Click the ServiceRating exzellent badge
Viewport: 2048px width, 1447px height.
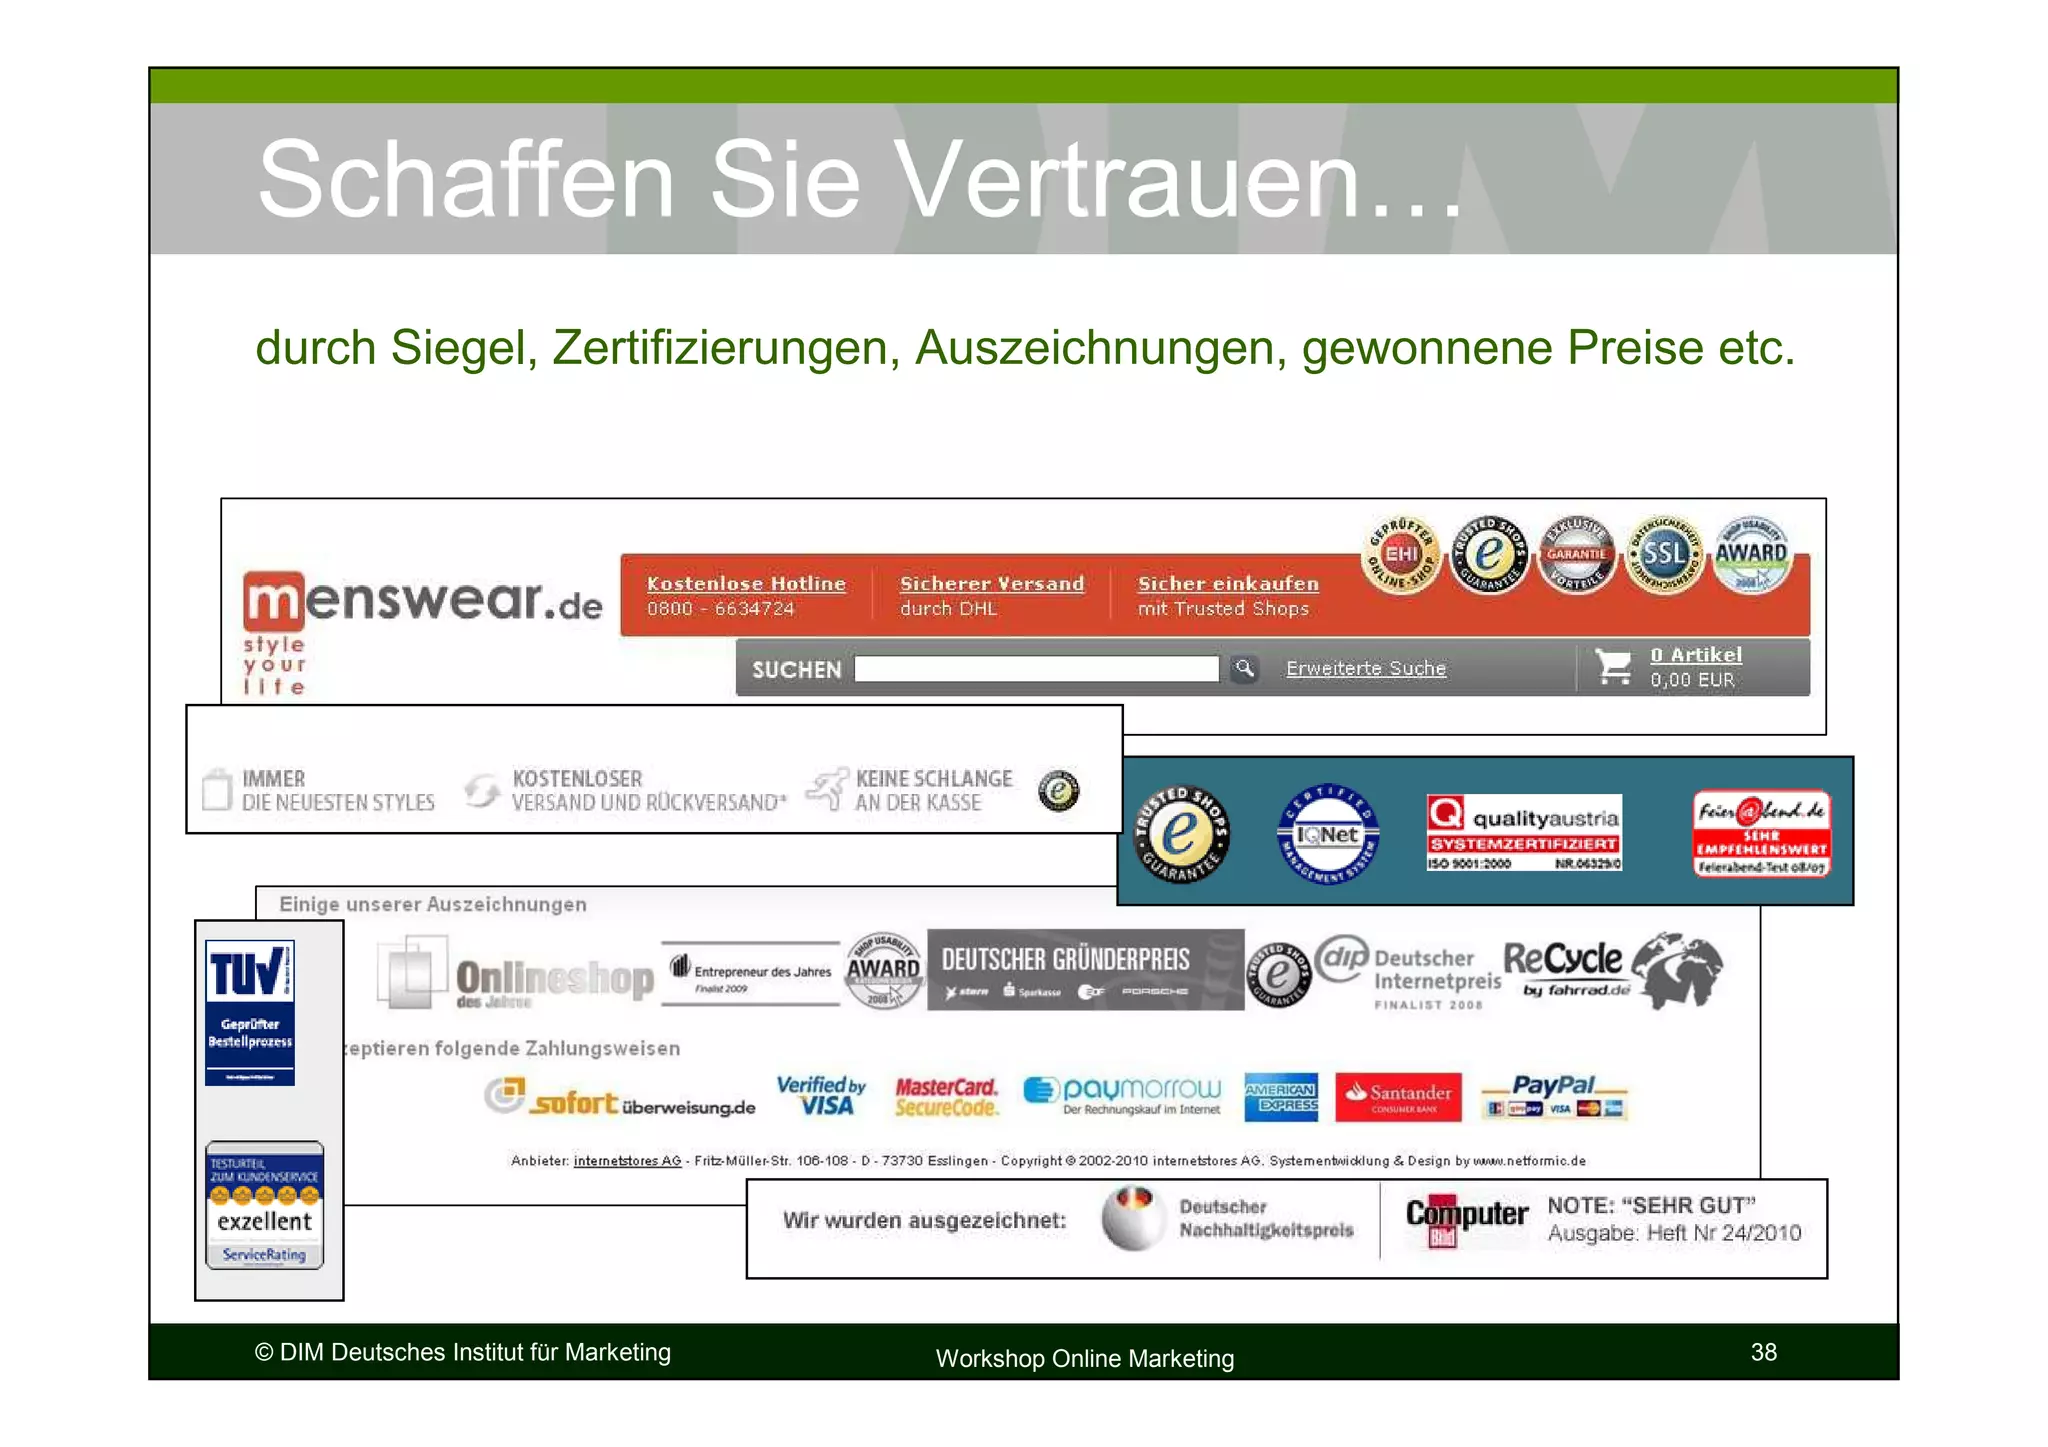265,1205
